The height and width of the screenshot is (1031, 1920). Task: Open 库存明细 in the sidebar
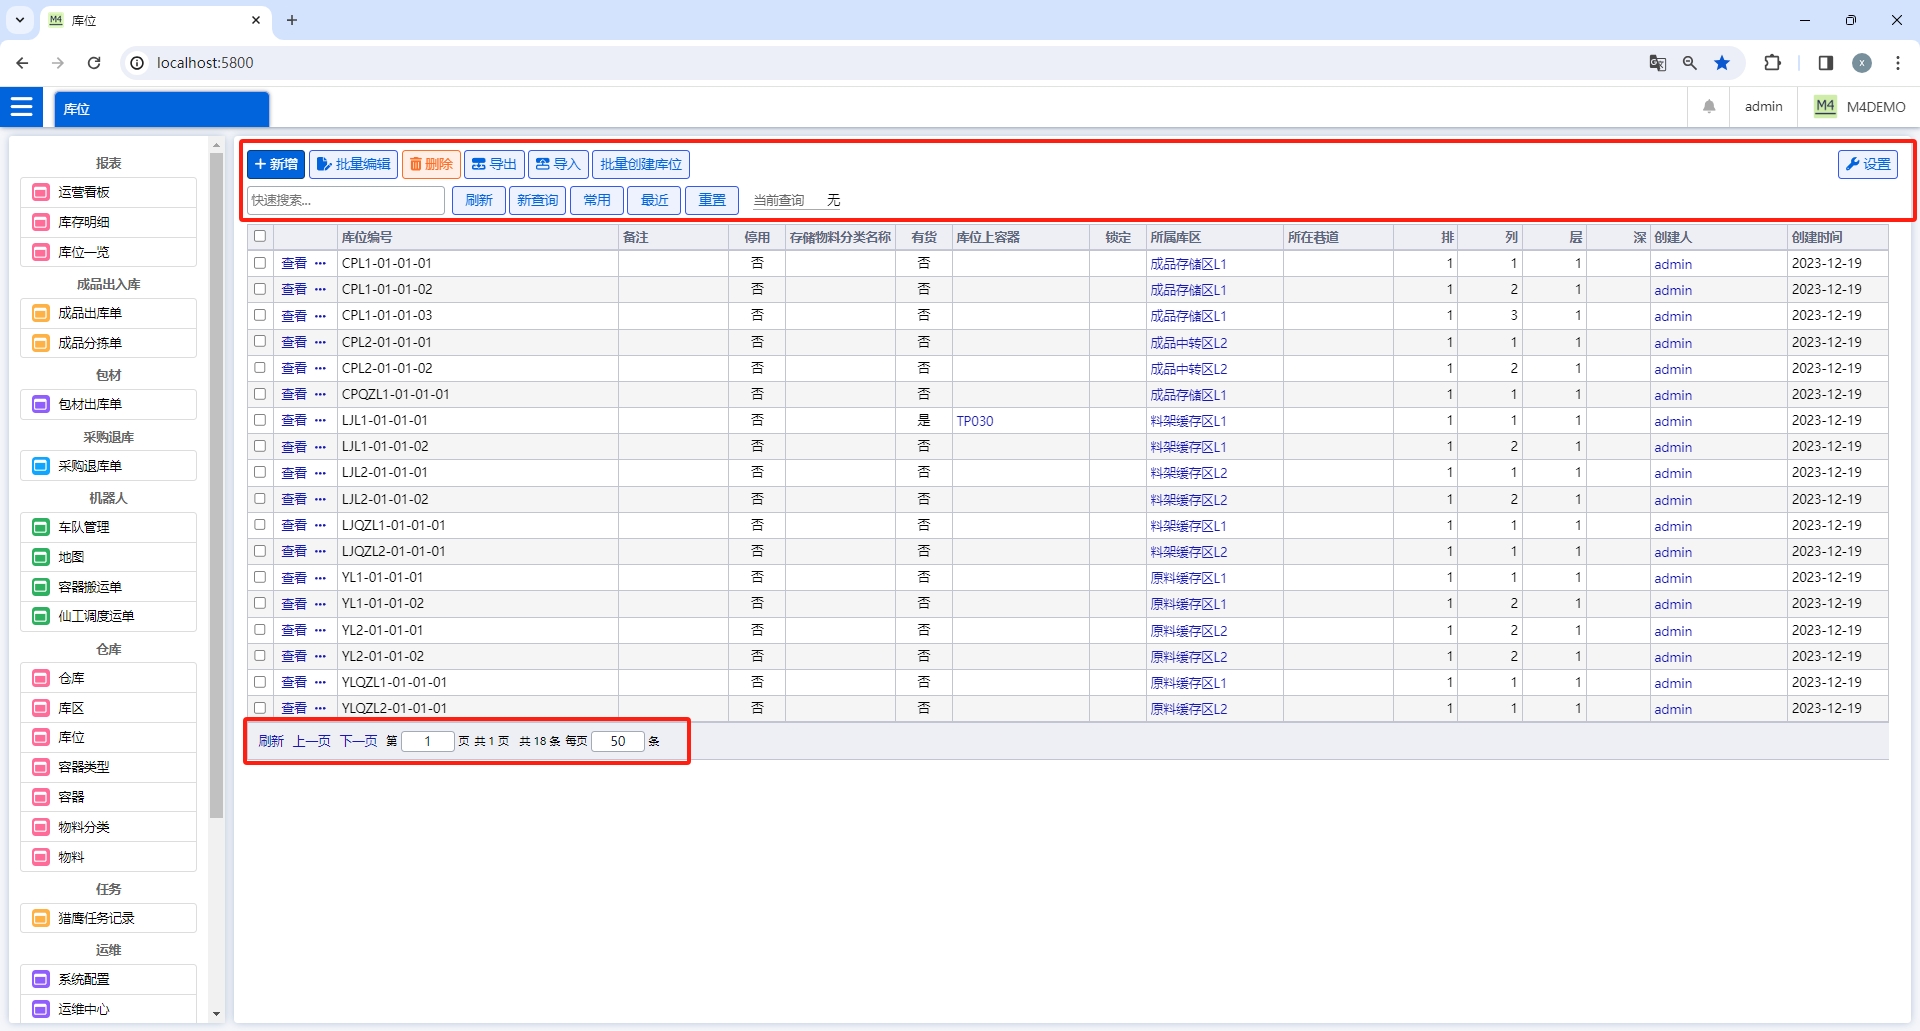click(x=108, y=222)
